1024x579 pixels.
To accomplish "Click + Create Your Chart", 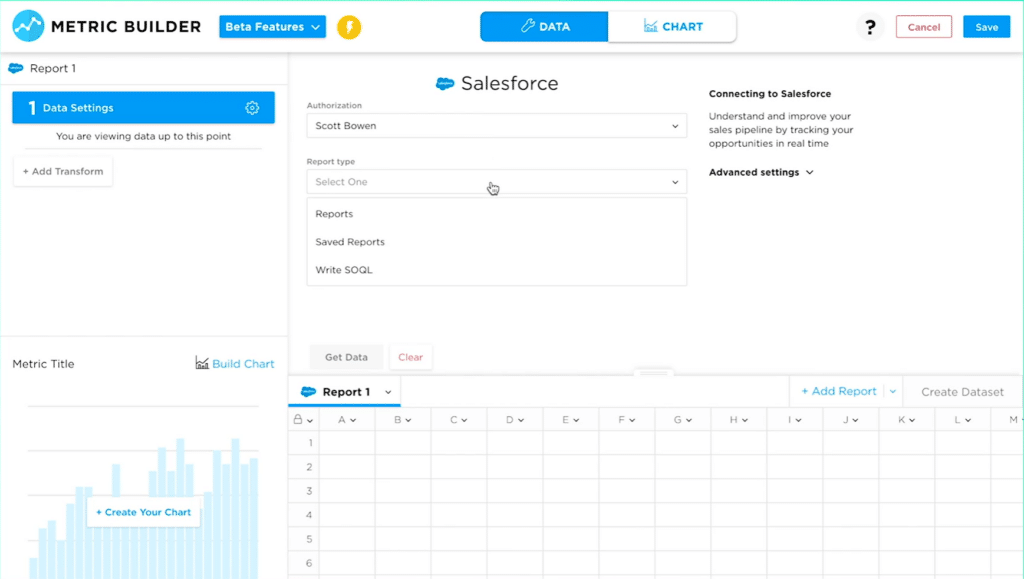I will [144, 512].
